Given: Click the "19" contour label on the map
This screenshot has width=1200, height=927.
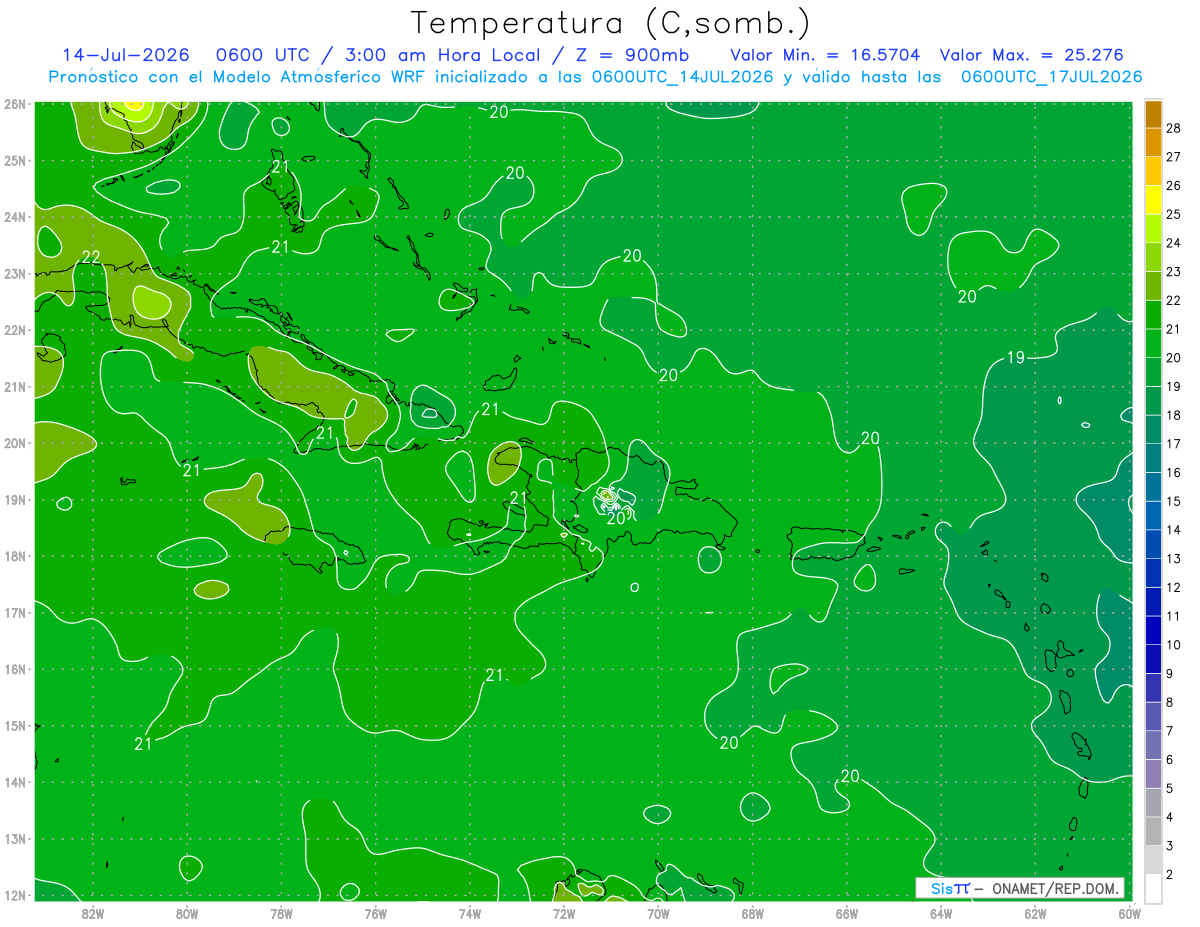Looking at the screenshot, I should [1015, 357].
